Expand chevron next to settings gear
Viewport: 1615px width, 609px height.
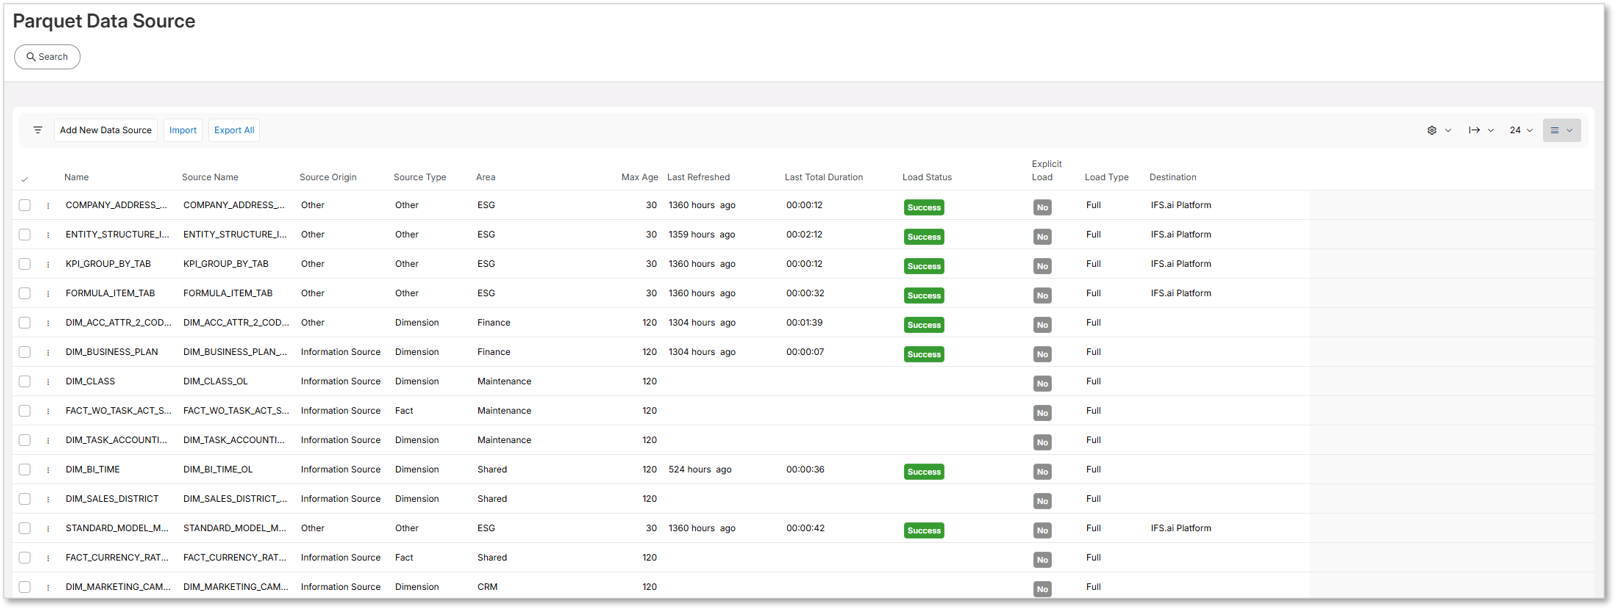click(x=1448, y=130)
